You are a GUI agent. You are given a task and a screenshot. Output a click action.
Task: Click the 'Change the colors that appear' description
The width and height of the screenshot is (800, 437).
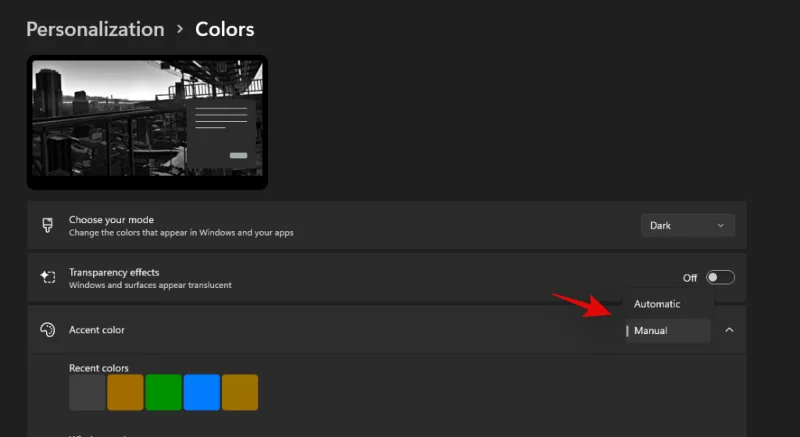click(x=181, y=233)
